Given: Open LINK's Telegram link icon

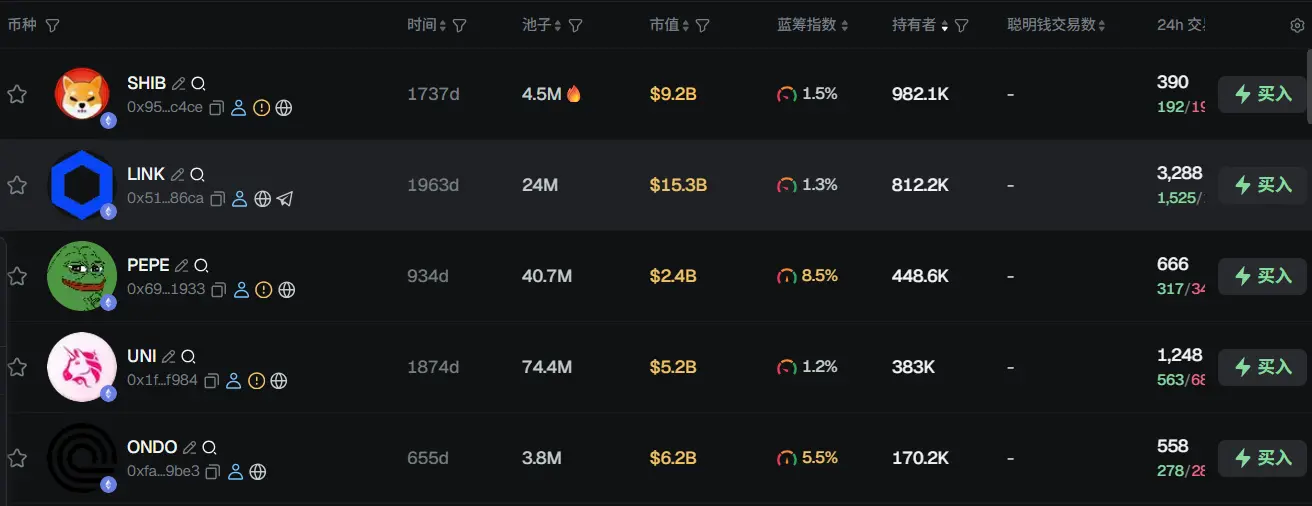Looking at the screenshot, I should tap(285, 199).
